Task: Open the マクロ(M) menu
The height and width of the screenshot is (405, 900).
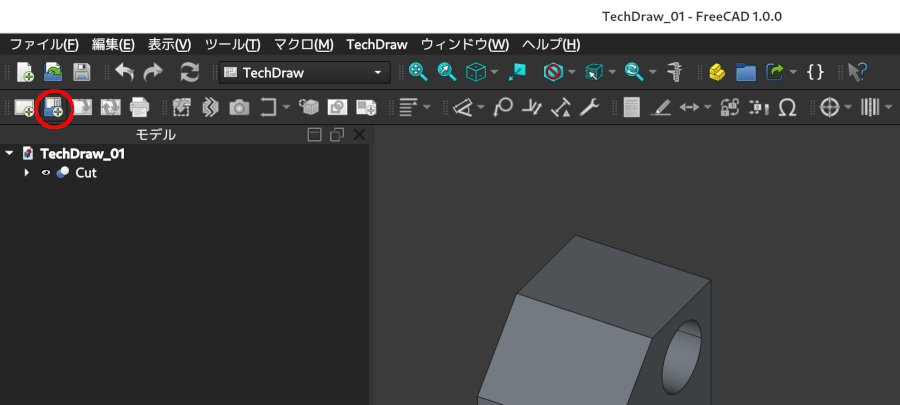Action: 304,44
